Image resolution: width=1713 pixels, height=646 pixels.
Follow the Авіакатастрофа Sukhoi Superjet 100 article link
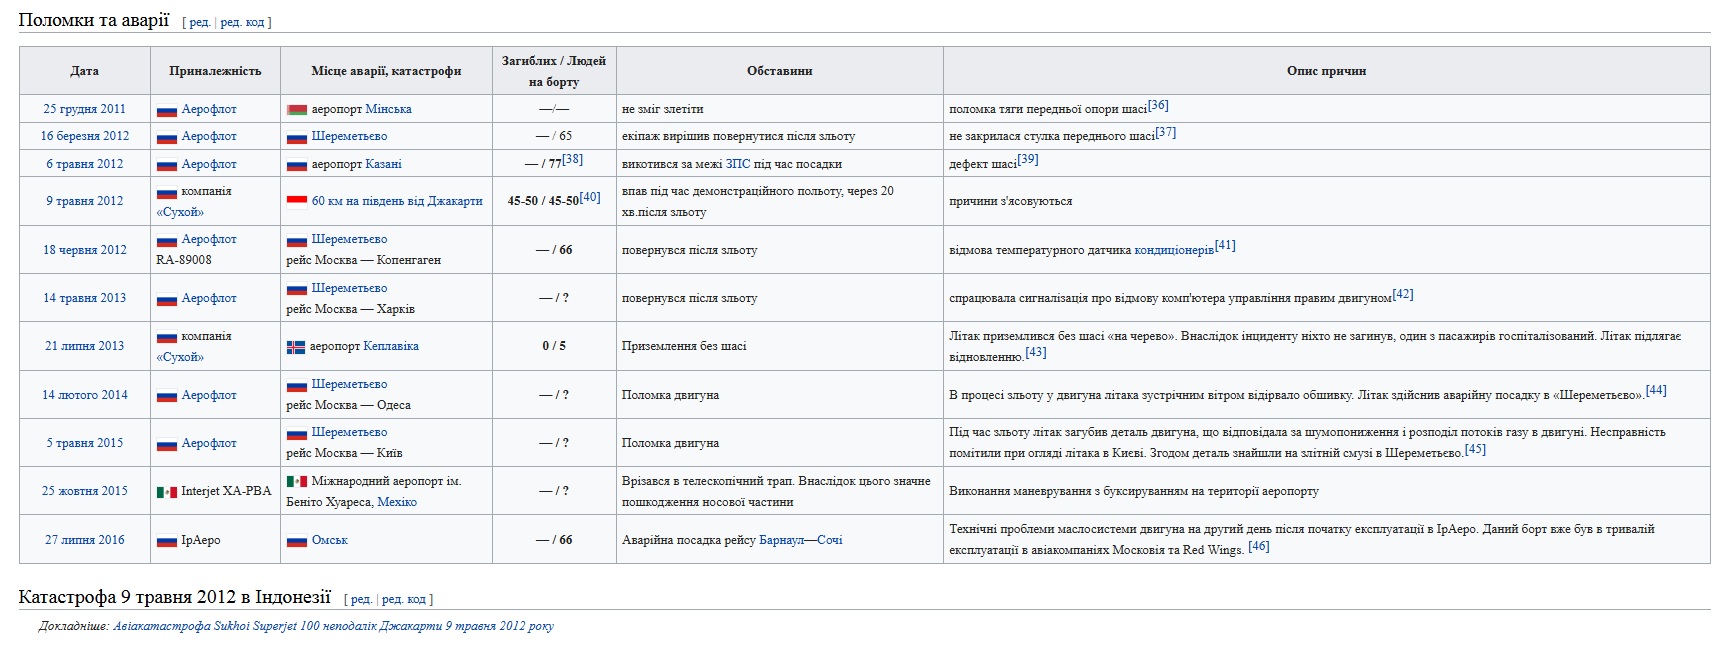[x=333, y=626]
